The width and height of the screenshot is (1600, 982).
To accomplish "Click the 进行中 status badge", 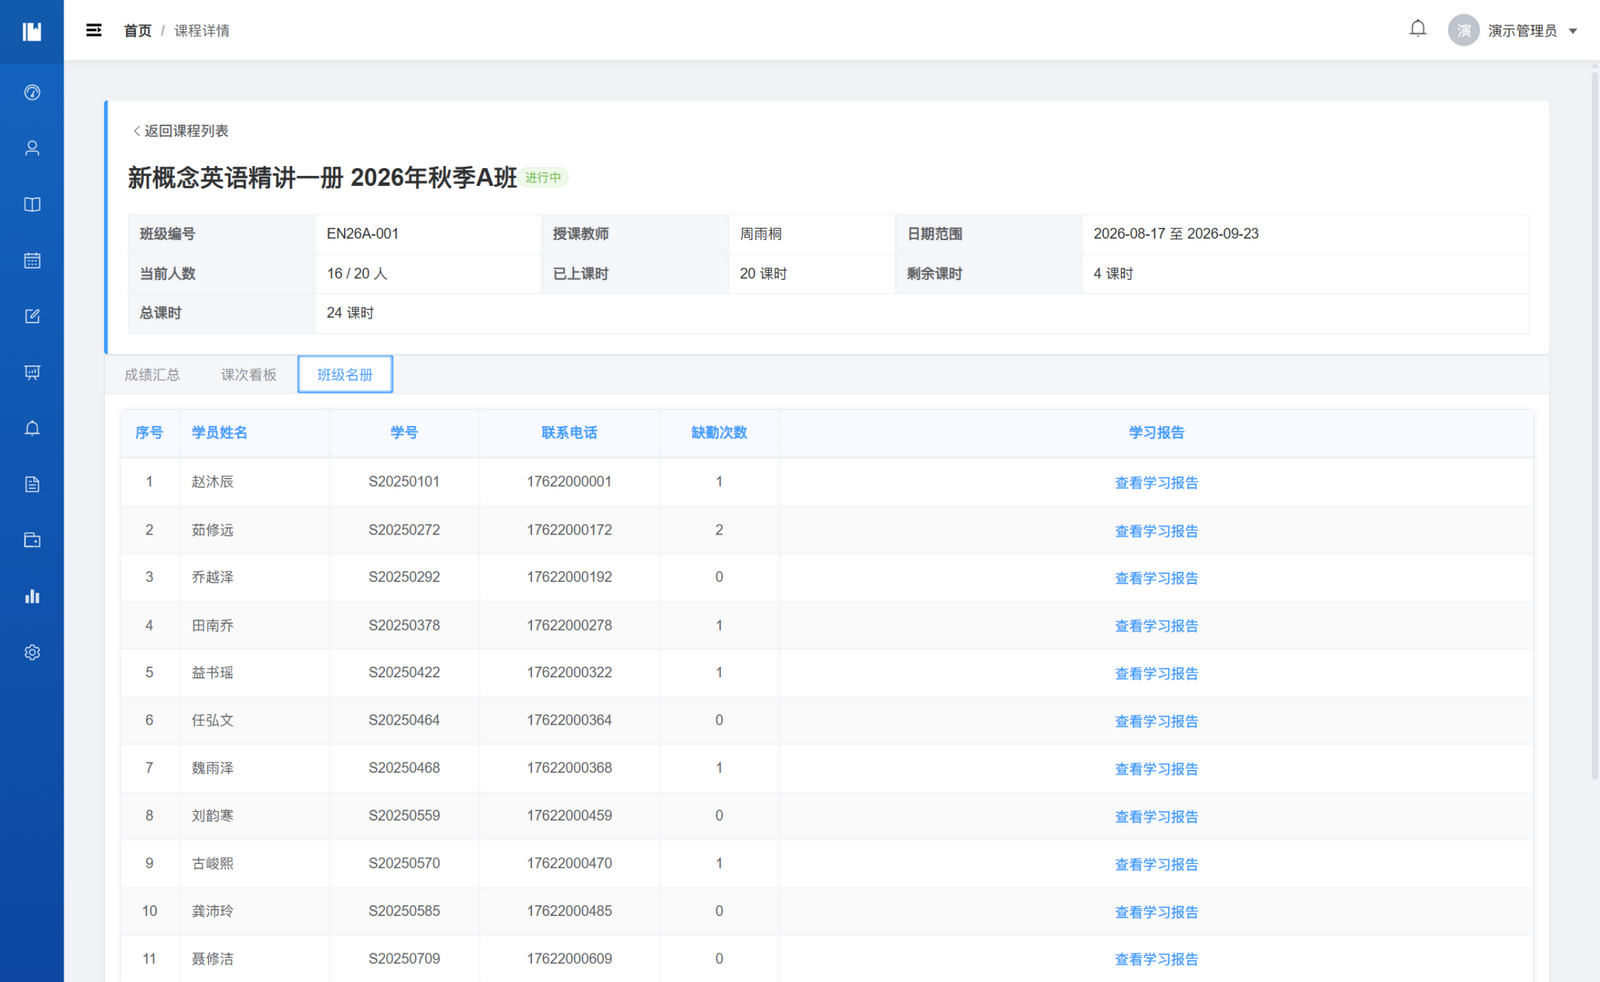I will tap(544, 178).
